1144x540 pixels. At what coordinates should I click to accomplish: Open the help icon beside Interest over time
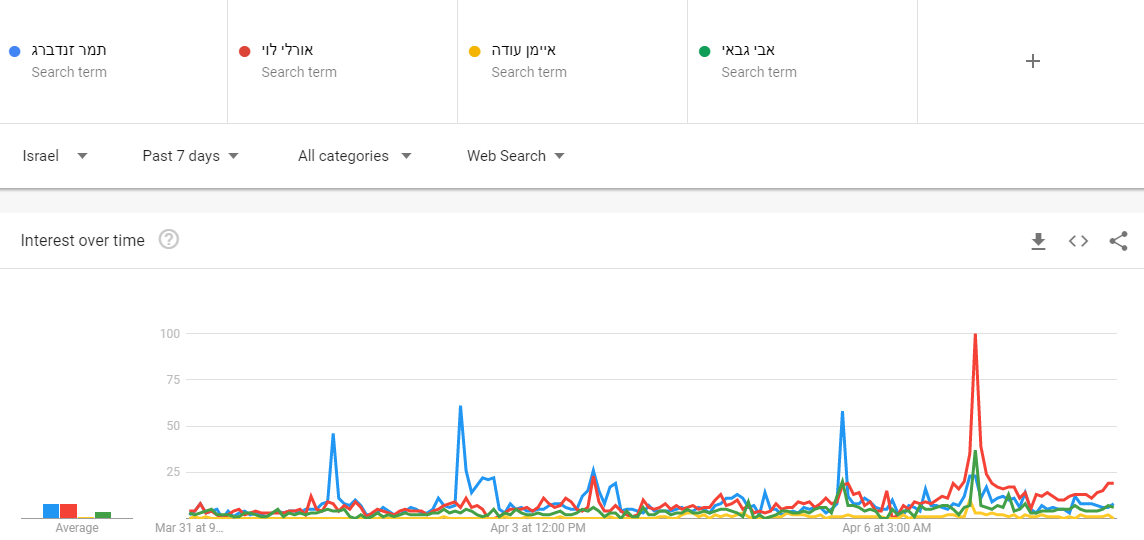pos(169,240)
